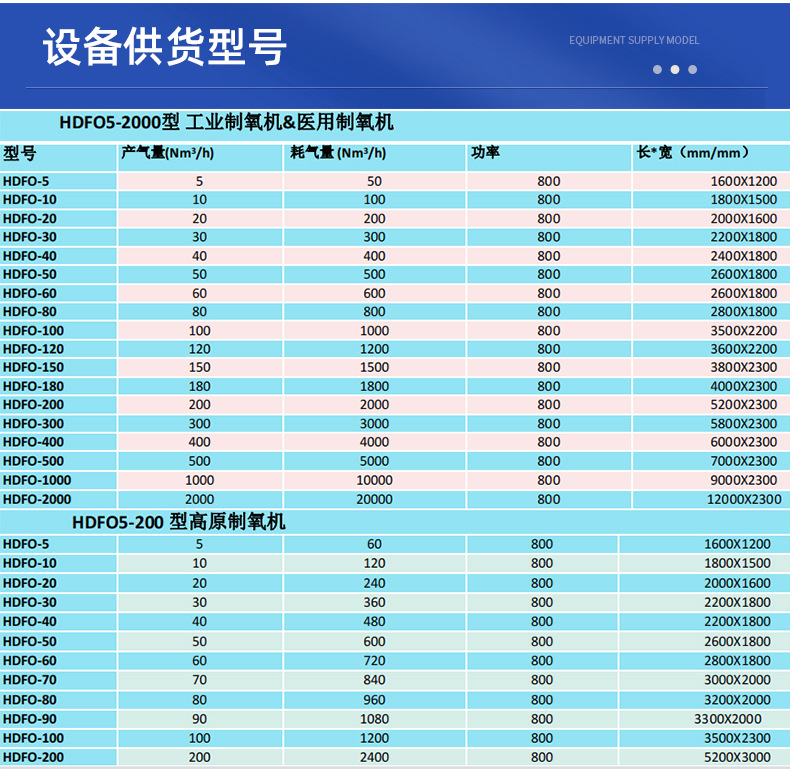The image size is (790, 773).
Task: Click the 70 output value in HDFO-70 row
Action: (200, 680)
